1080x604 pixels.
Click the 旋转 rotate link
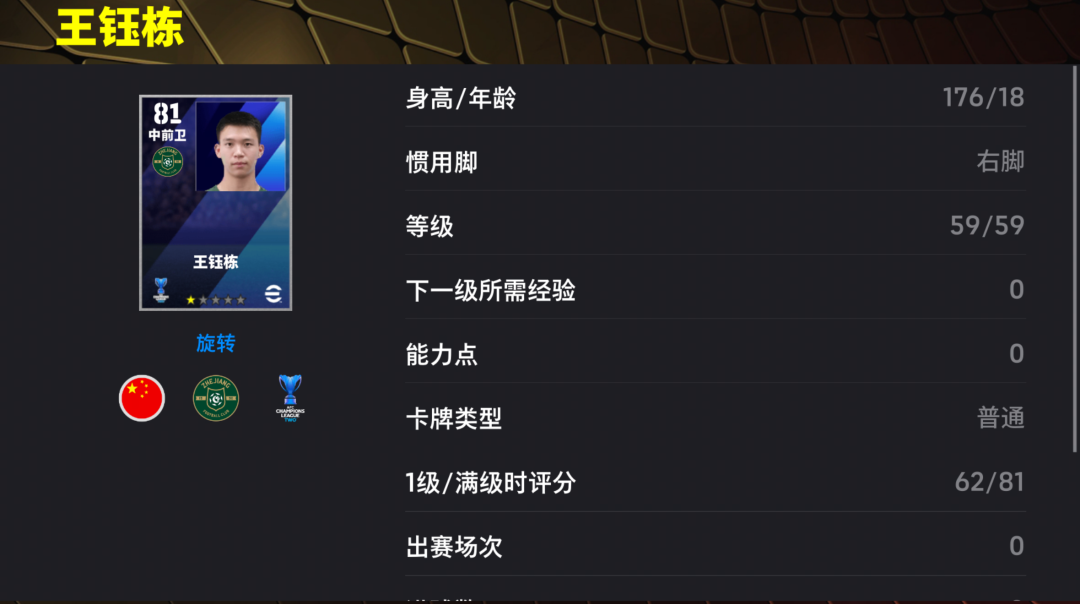(x=216, y=343)
